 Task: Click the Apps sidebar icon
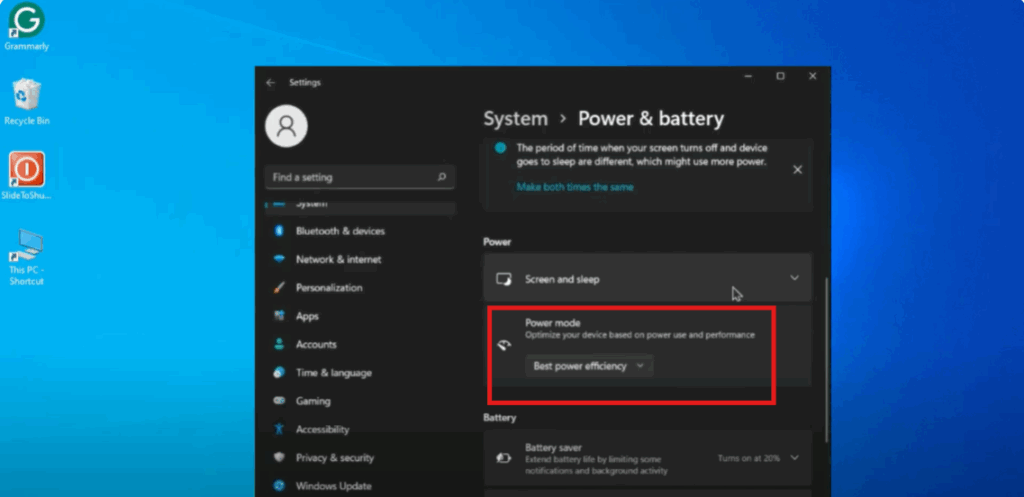coord(280,316)
